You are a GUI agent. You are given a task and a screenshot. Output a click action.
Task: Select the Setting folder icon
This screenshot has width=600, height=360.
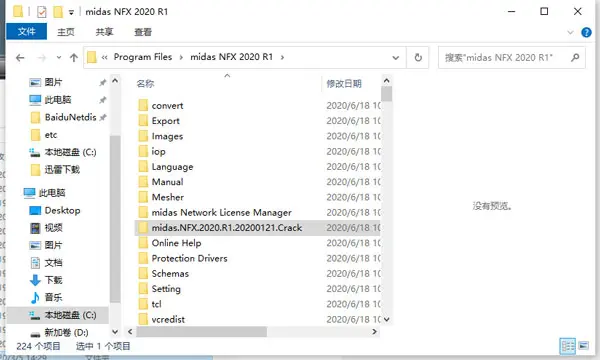[x=143, y=289]
